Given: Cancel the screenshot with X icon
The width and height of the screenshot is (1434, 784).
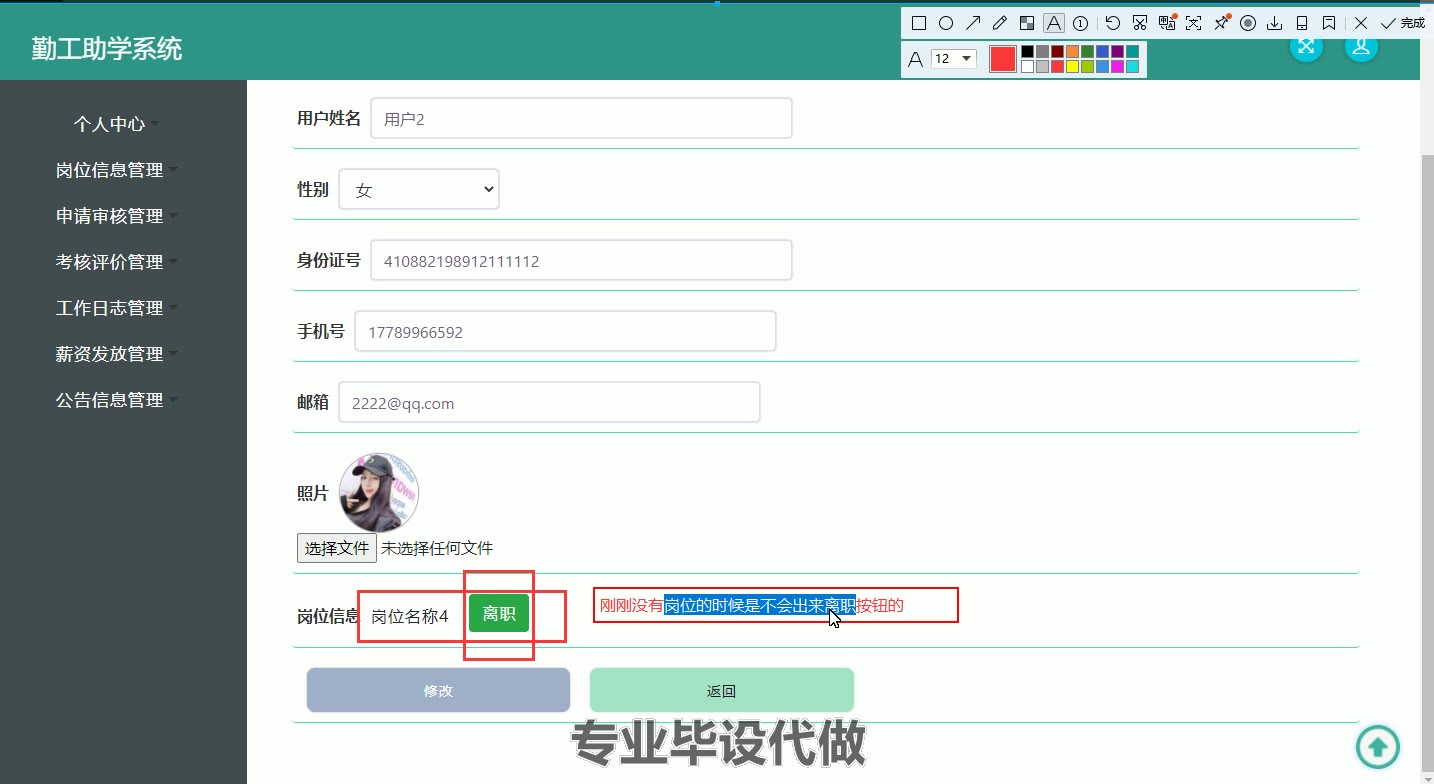Looking at the screenshot, I should tap(1361, 23).
